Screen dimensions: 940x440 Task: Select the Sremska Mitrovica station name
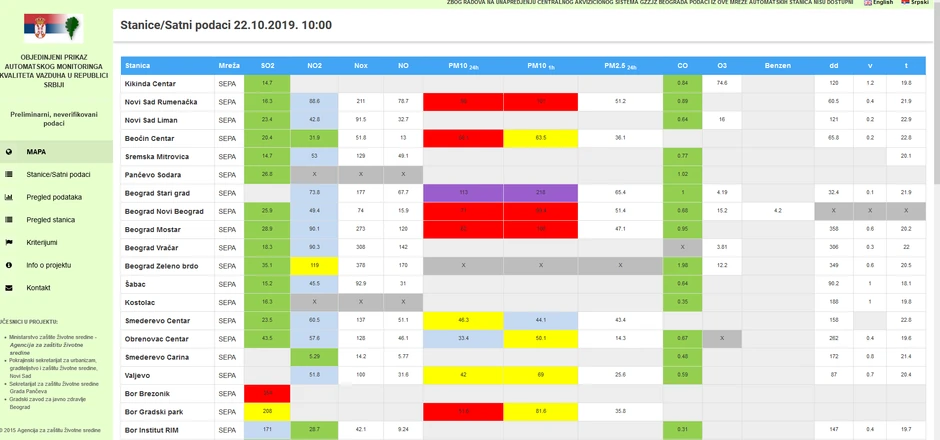[156, 156]
